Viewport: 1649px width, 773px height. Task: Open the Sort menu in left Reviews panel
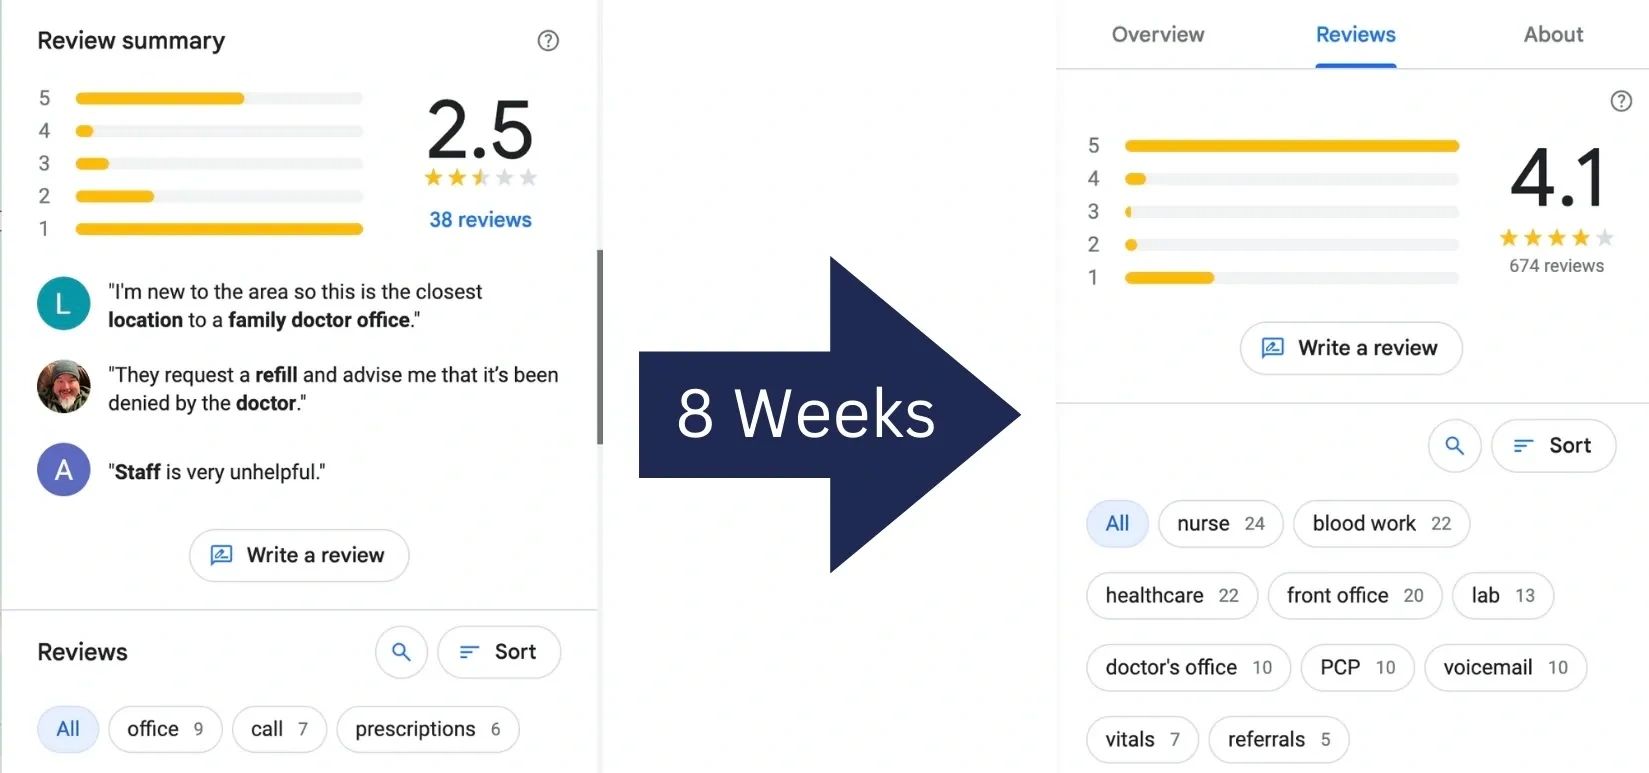499,652
